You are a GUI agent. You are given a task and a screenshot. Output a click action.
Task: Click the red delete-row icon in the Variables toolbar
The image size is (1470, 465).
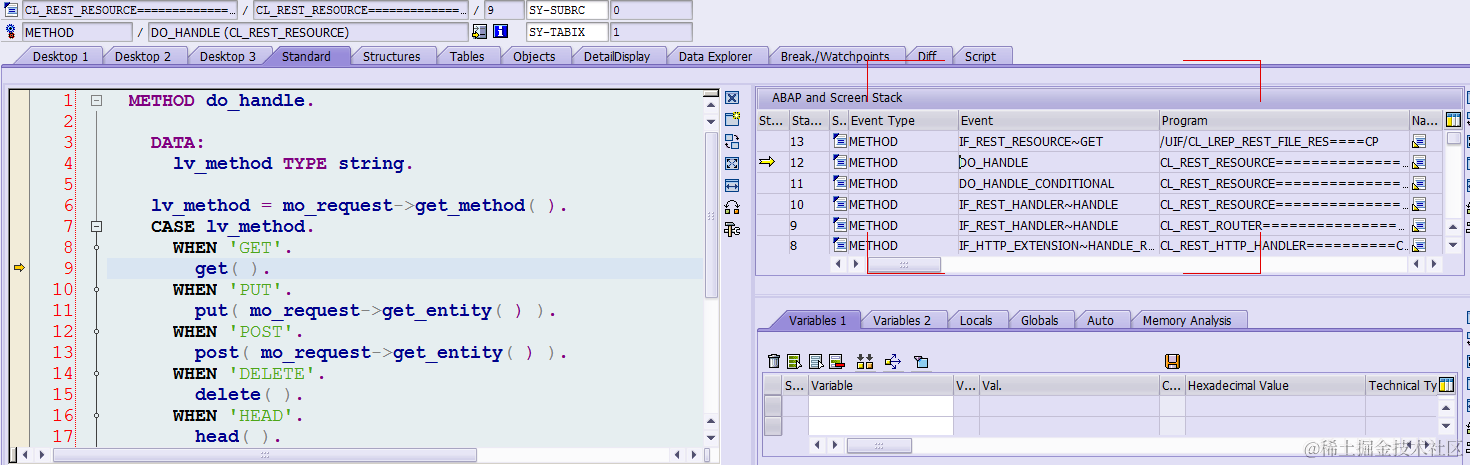(x=837, y=361)
